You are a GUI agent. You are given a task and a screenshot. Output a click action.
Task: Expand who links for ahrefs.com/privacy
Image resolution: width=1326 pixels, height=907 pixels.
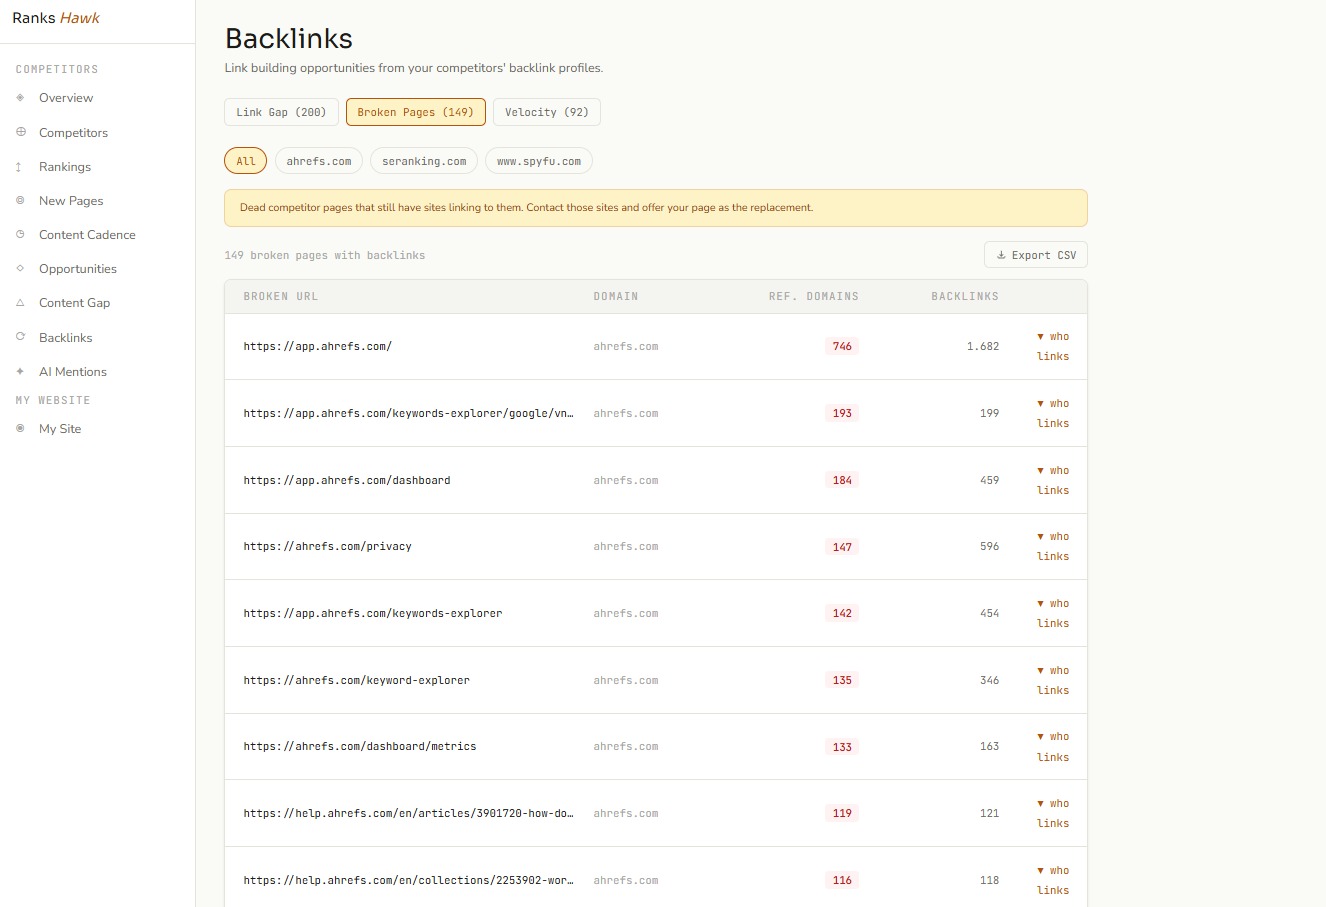pos(1053,547)
